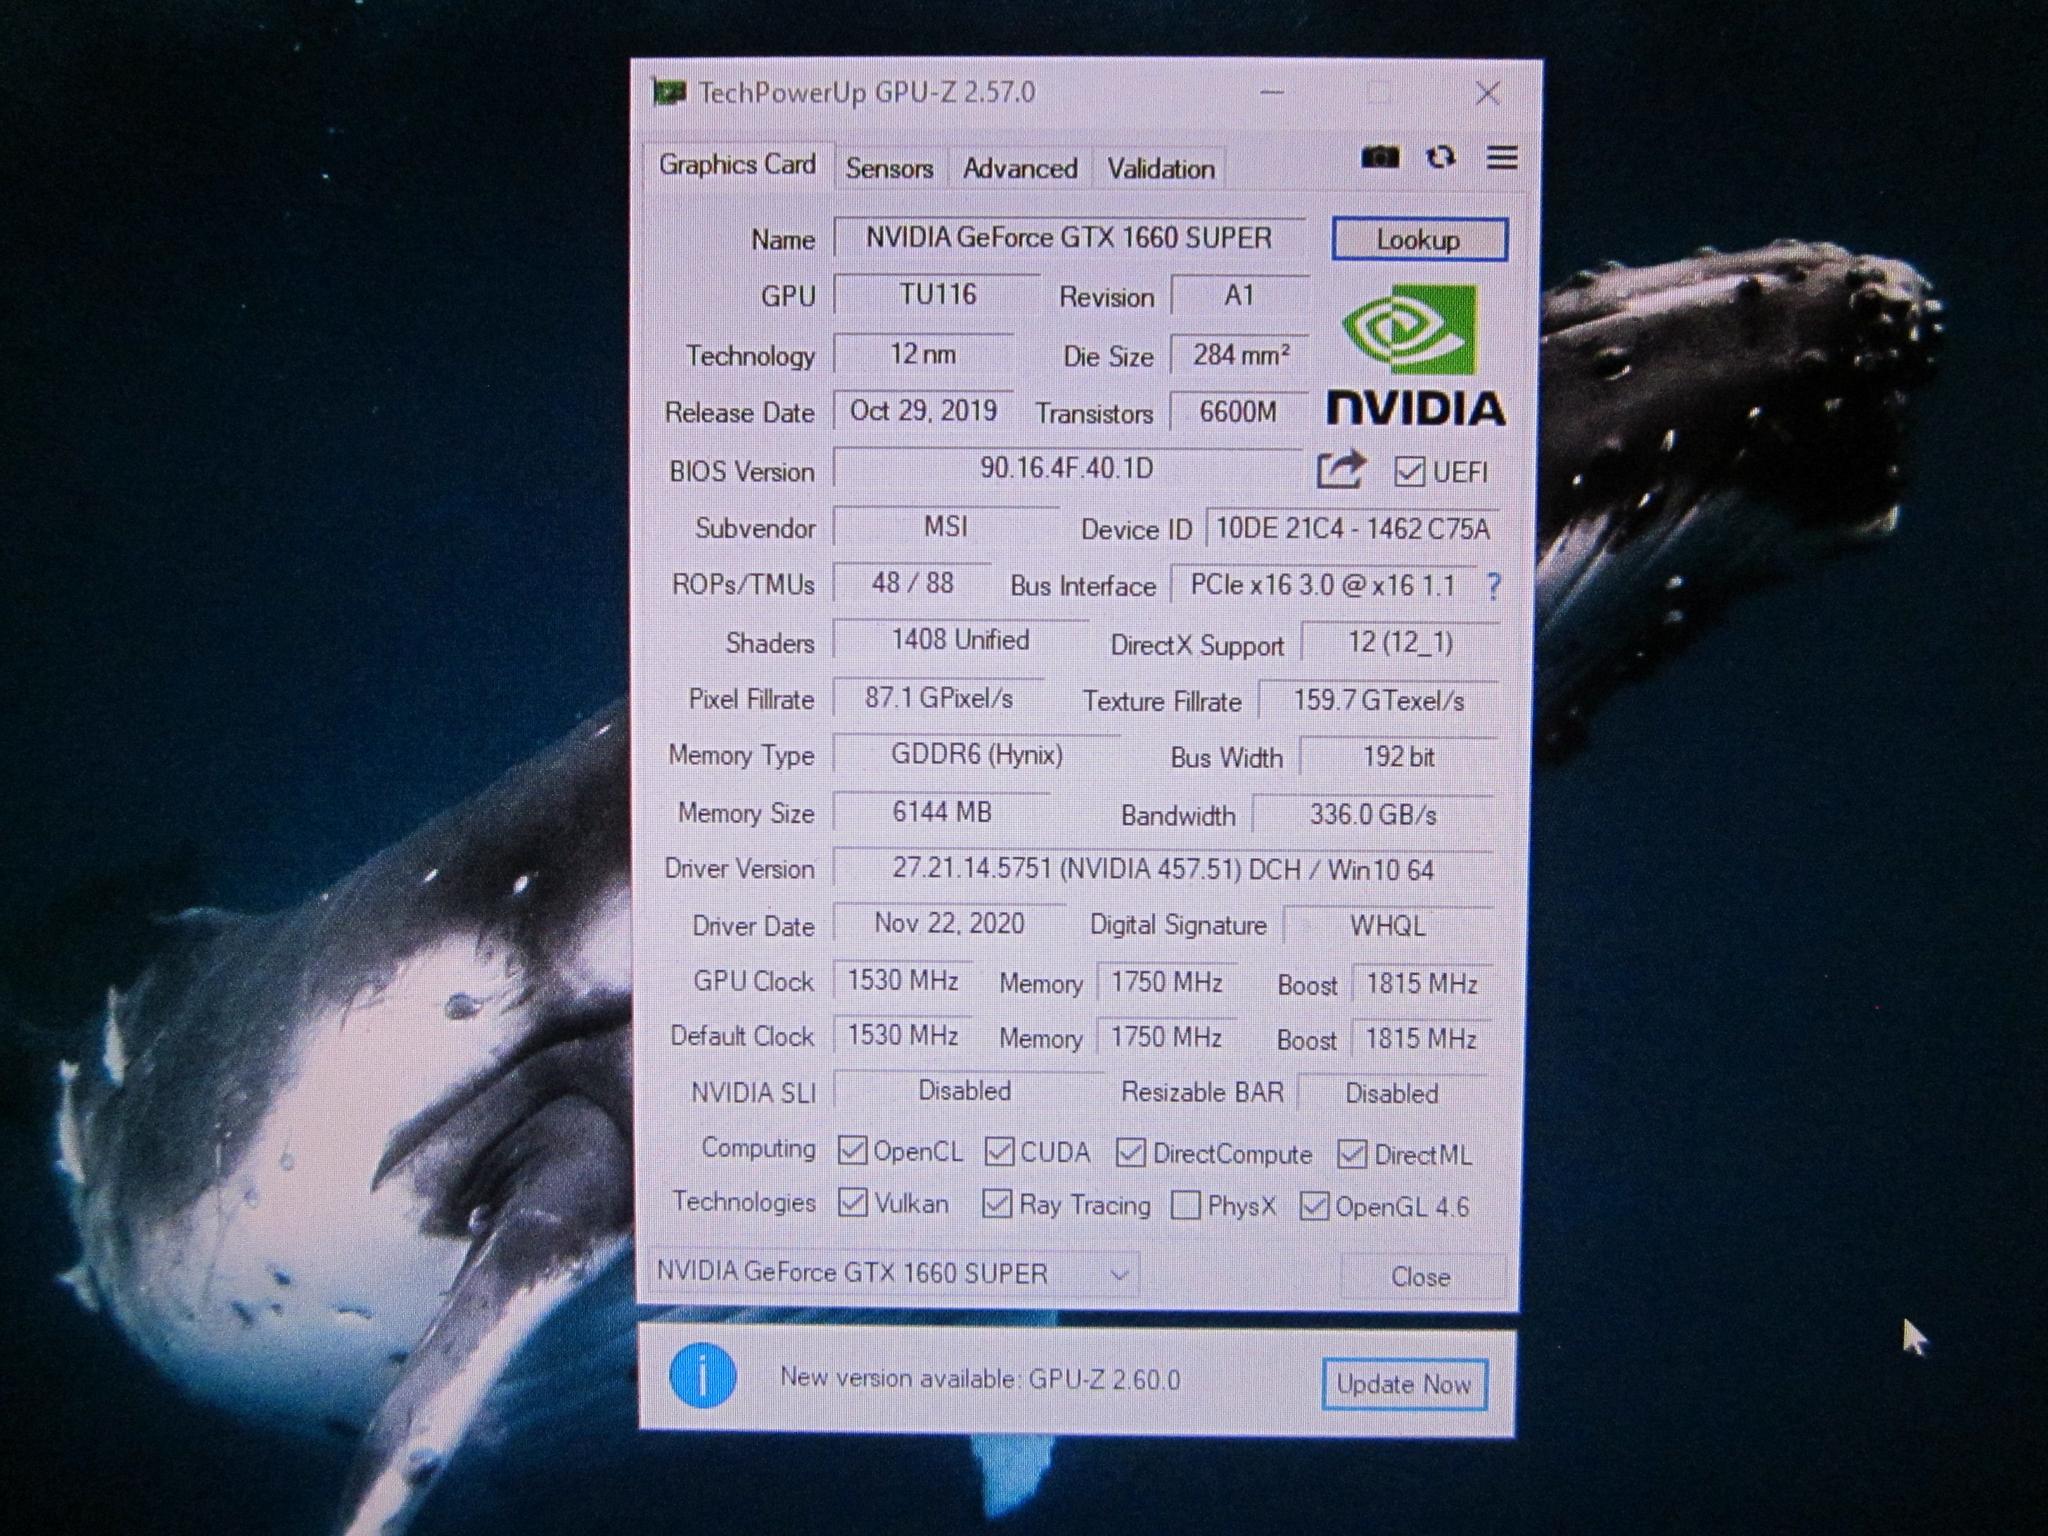
Task: Open the hamburger menu icon
Action: [1502, 157]
